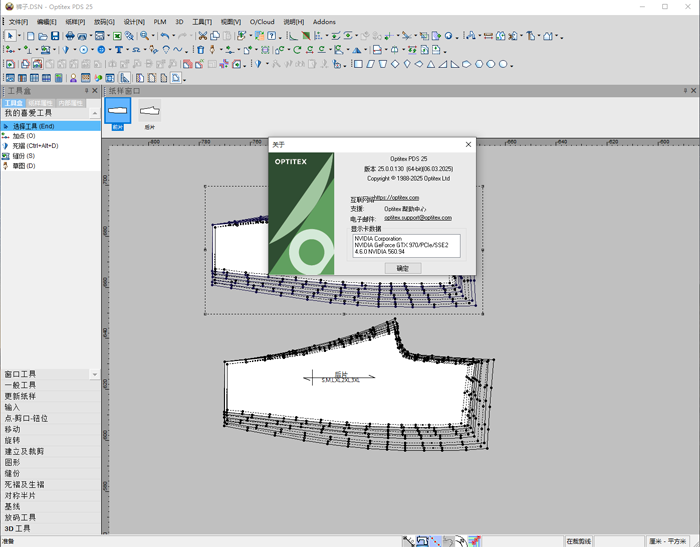The image size is (700, 547).
Task: Click the model avatar person icon
Action: (73, 78)
